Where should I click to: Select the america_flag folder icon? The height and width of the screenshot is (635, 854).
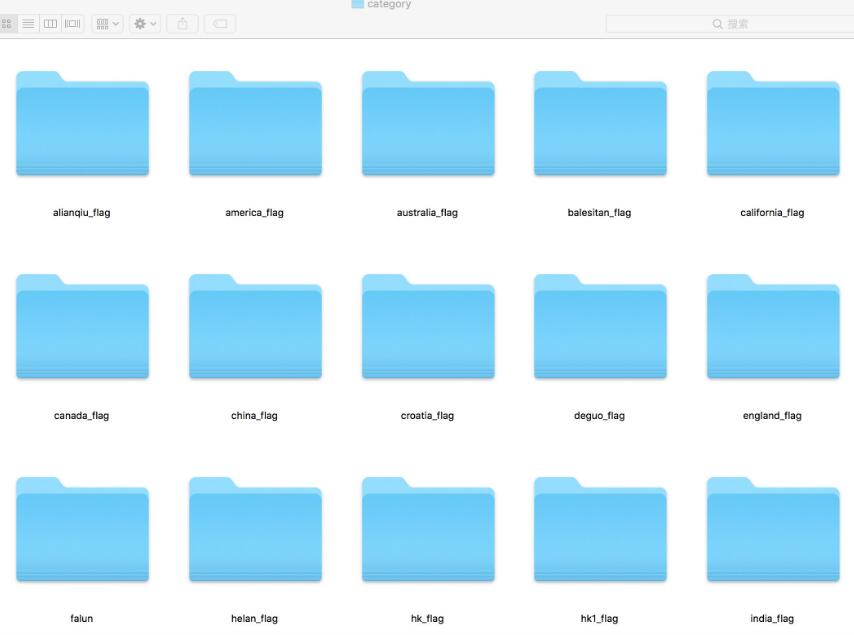tap(255, 124)
